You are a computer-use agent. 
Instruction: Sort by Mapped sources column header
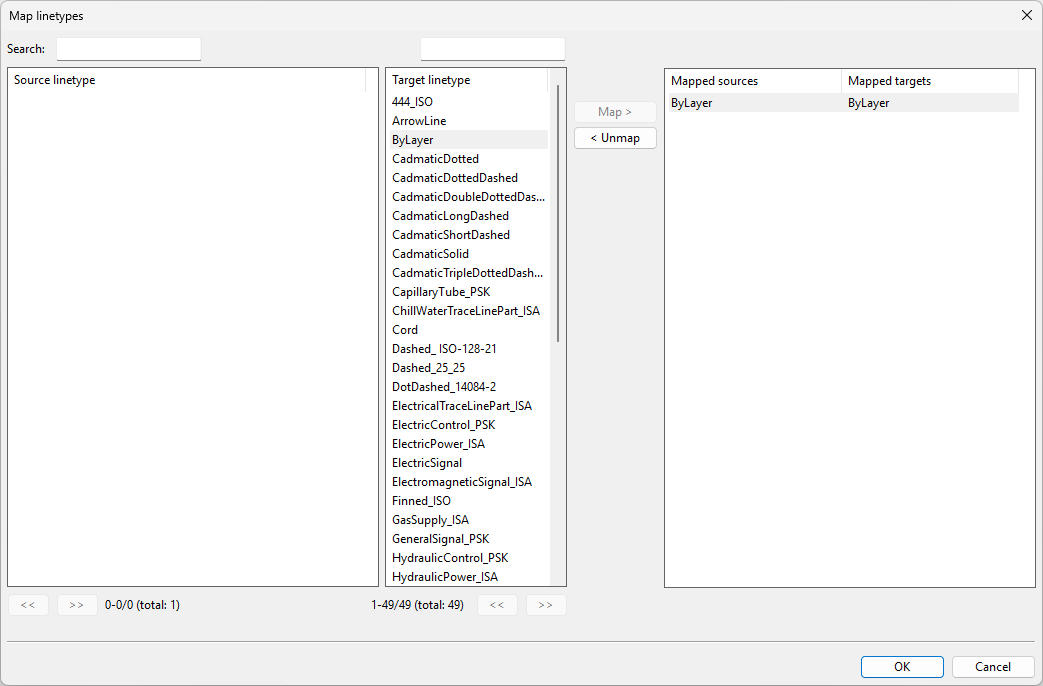753,81
